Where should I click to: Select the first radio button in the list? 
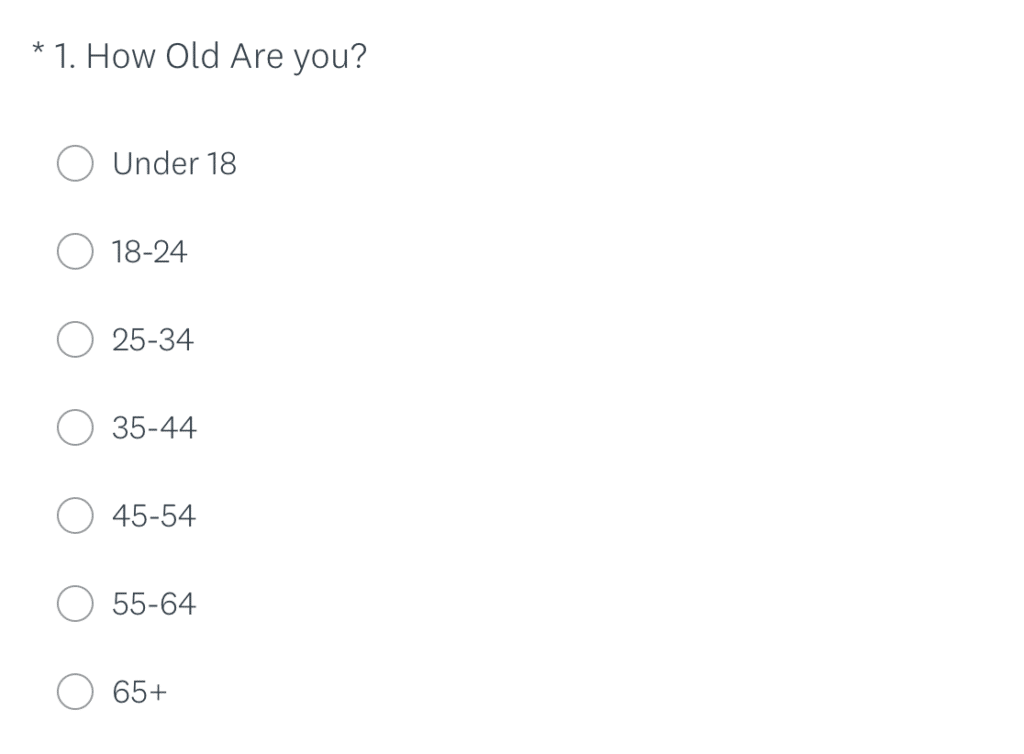pos(74,163)
